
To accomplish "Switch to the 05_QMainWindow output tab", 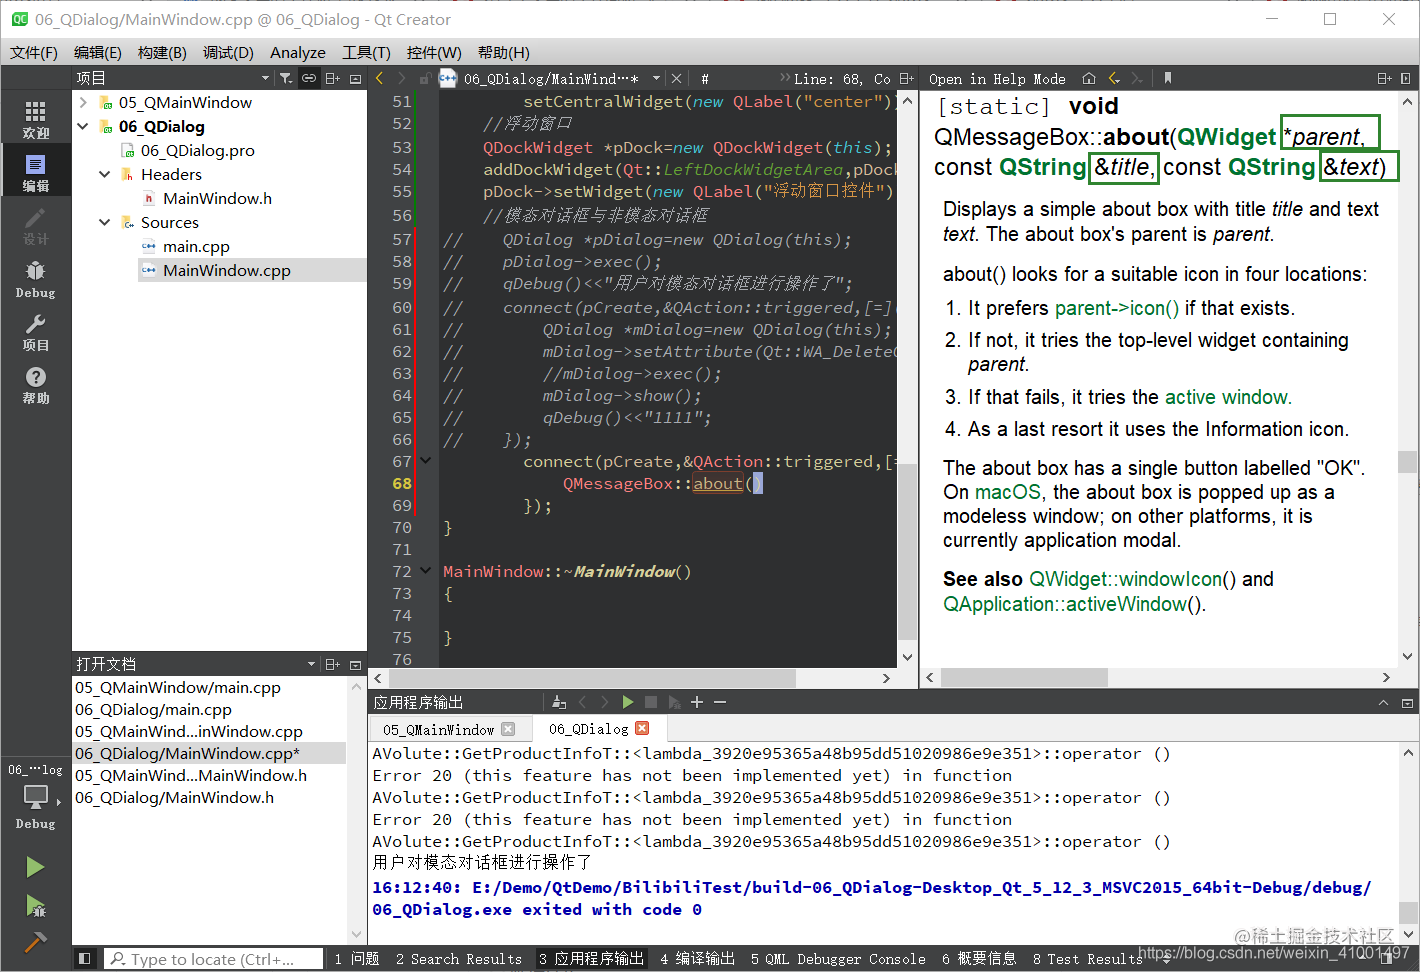I will pos(438,730).
